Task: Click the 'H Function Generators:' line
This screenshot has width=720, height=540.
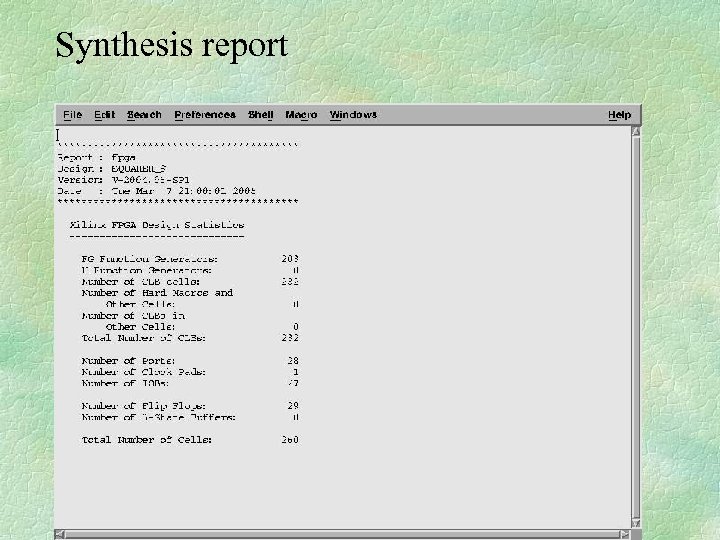Action: coord(190,270)
